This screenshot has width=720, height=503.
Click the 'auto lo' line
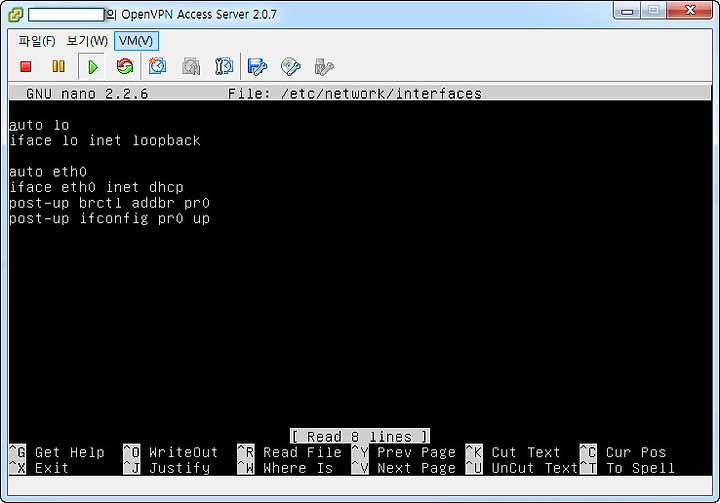[x=39, y=125]
